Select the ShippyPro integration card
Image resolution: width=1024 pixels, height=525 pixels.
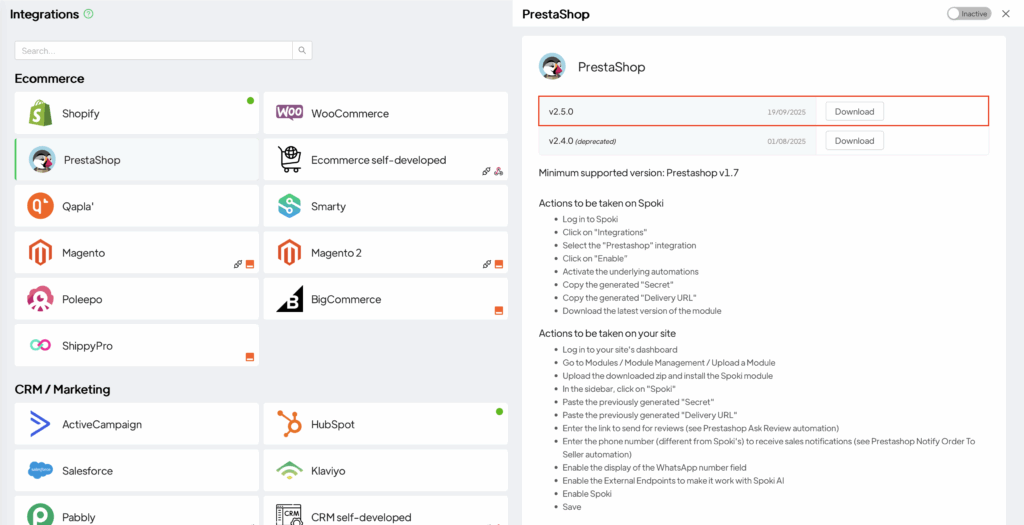(x=136, y=346)
